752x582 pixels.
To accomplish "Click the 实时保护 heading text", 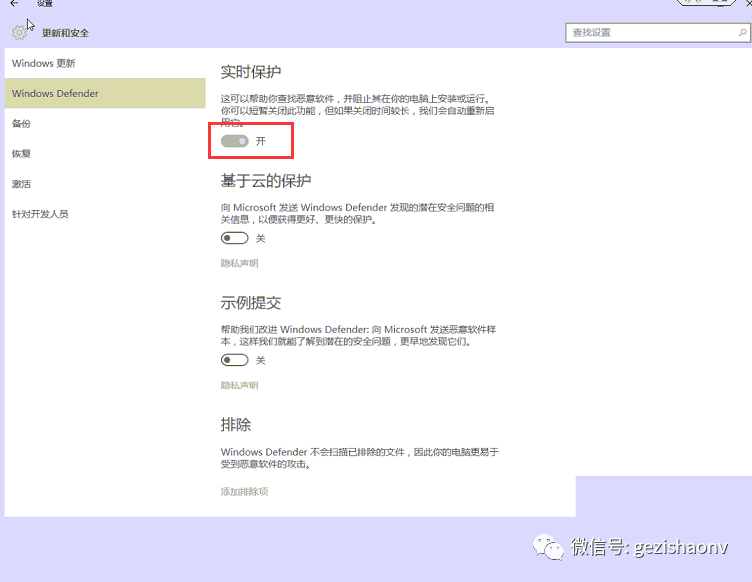I will tap(251, 72).
